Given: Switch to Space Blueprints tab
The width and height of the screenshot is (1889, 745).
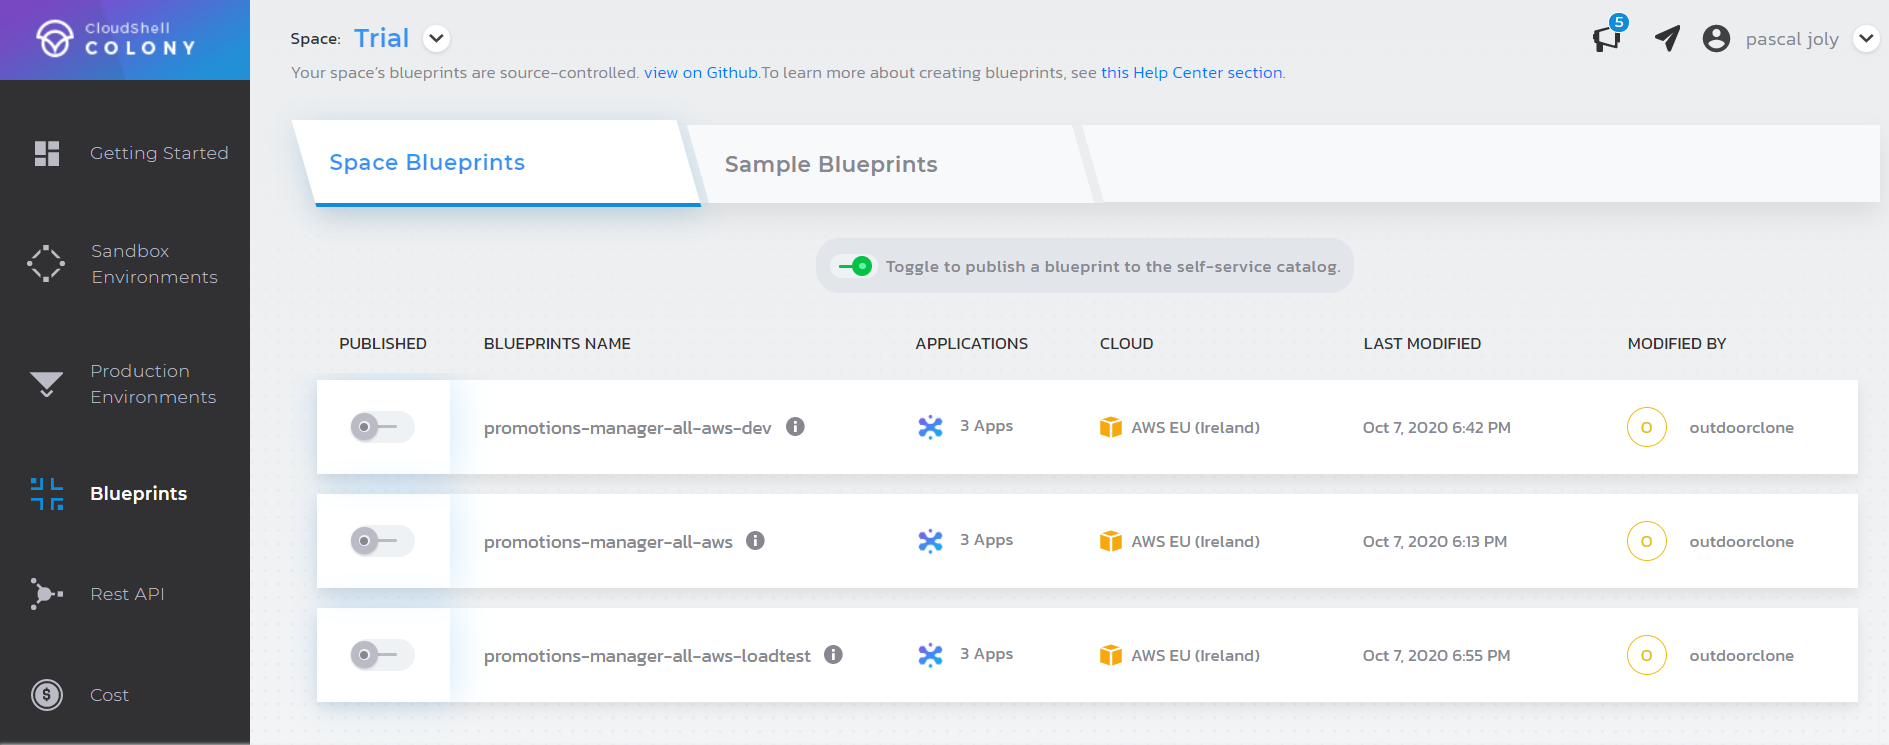Looking at the screenshot, I should [496, 163].
